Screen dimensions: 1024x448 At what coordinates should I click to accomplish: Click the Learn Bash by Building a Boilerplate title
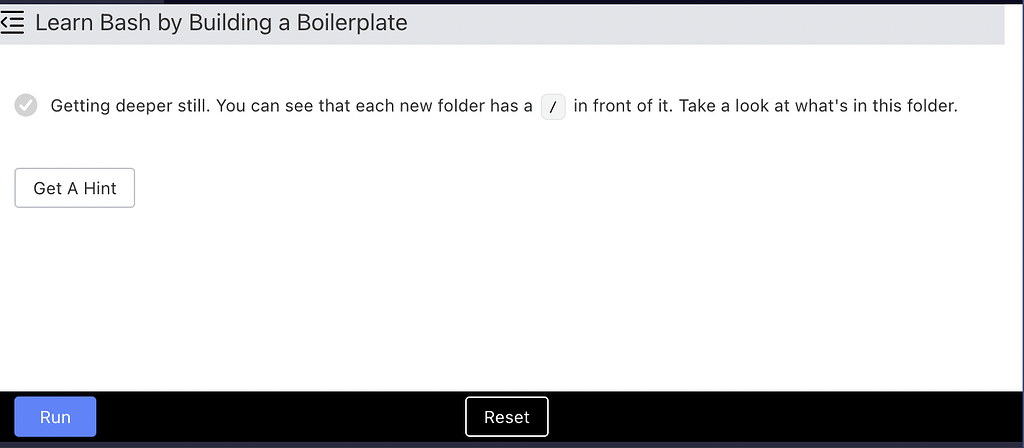click(x=221, y=23)
